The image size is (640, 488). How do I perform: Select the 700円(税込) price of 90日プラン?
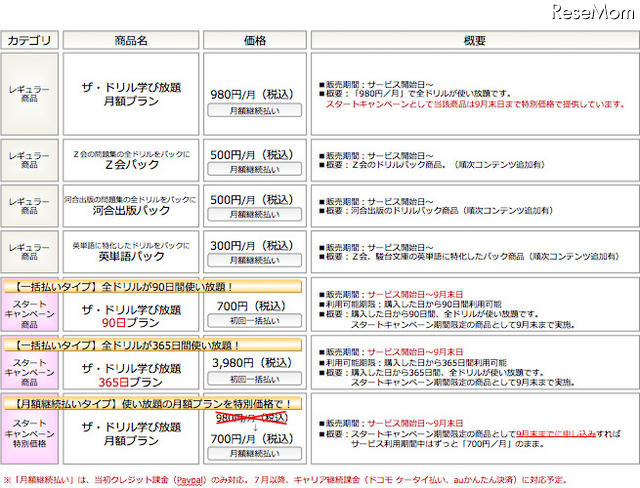(251, 306)
